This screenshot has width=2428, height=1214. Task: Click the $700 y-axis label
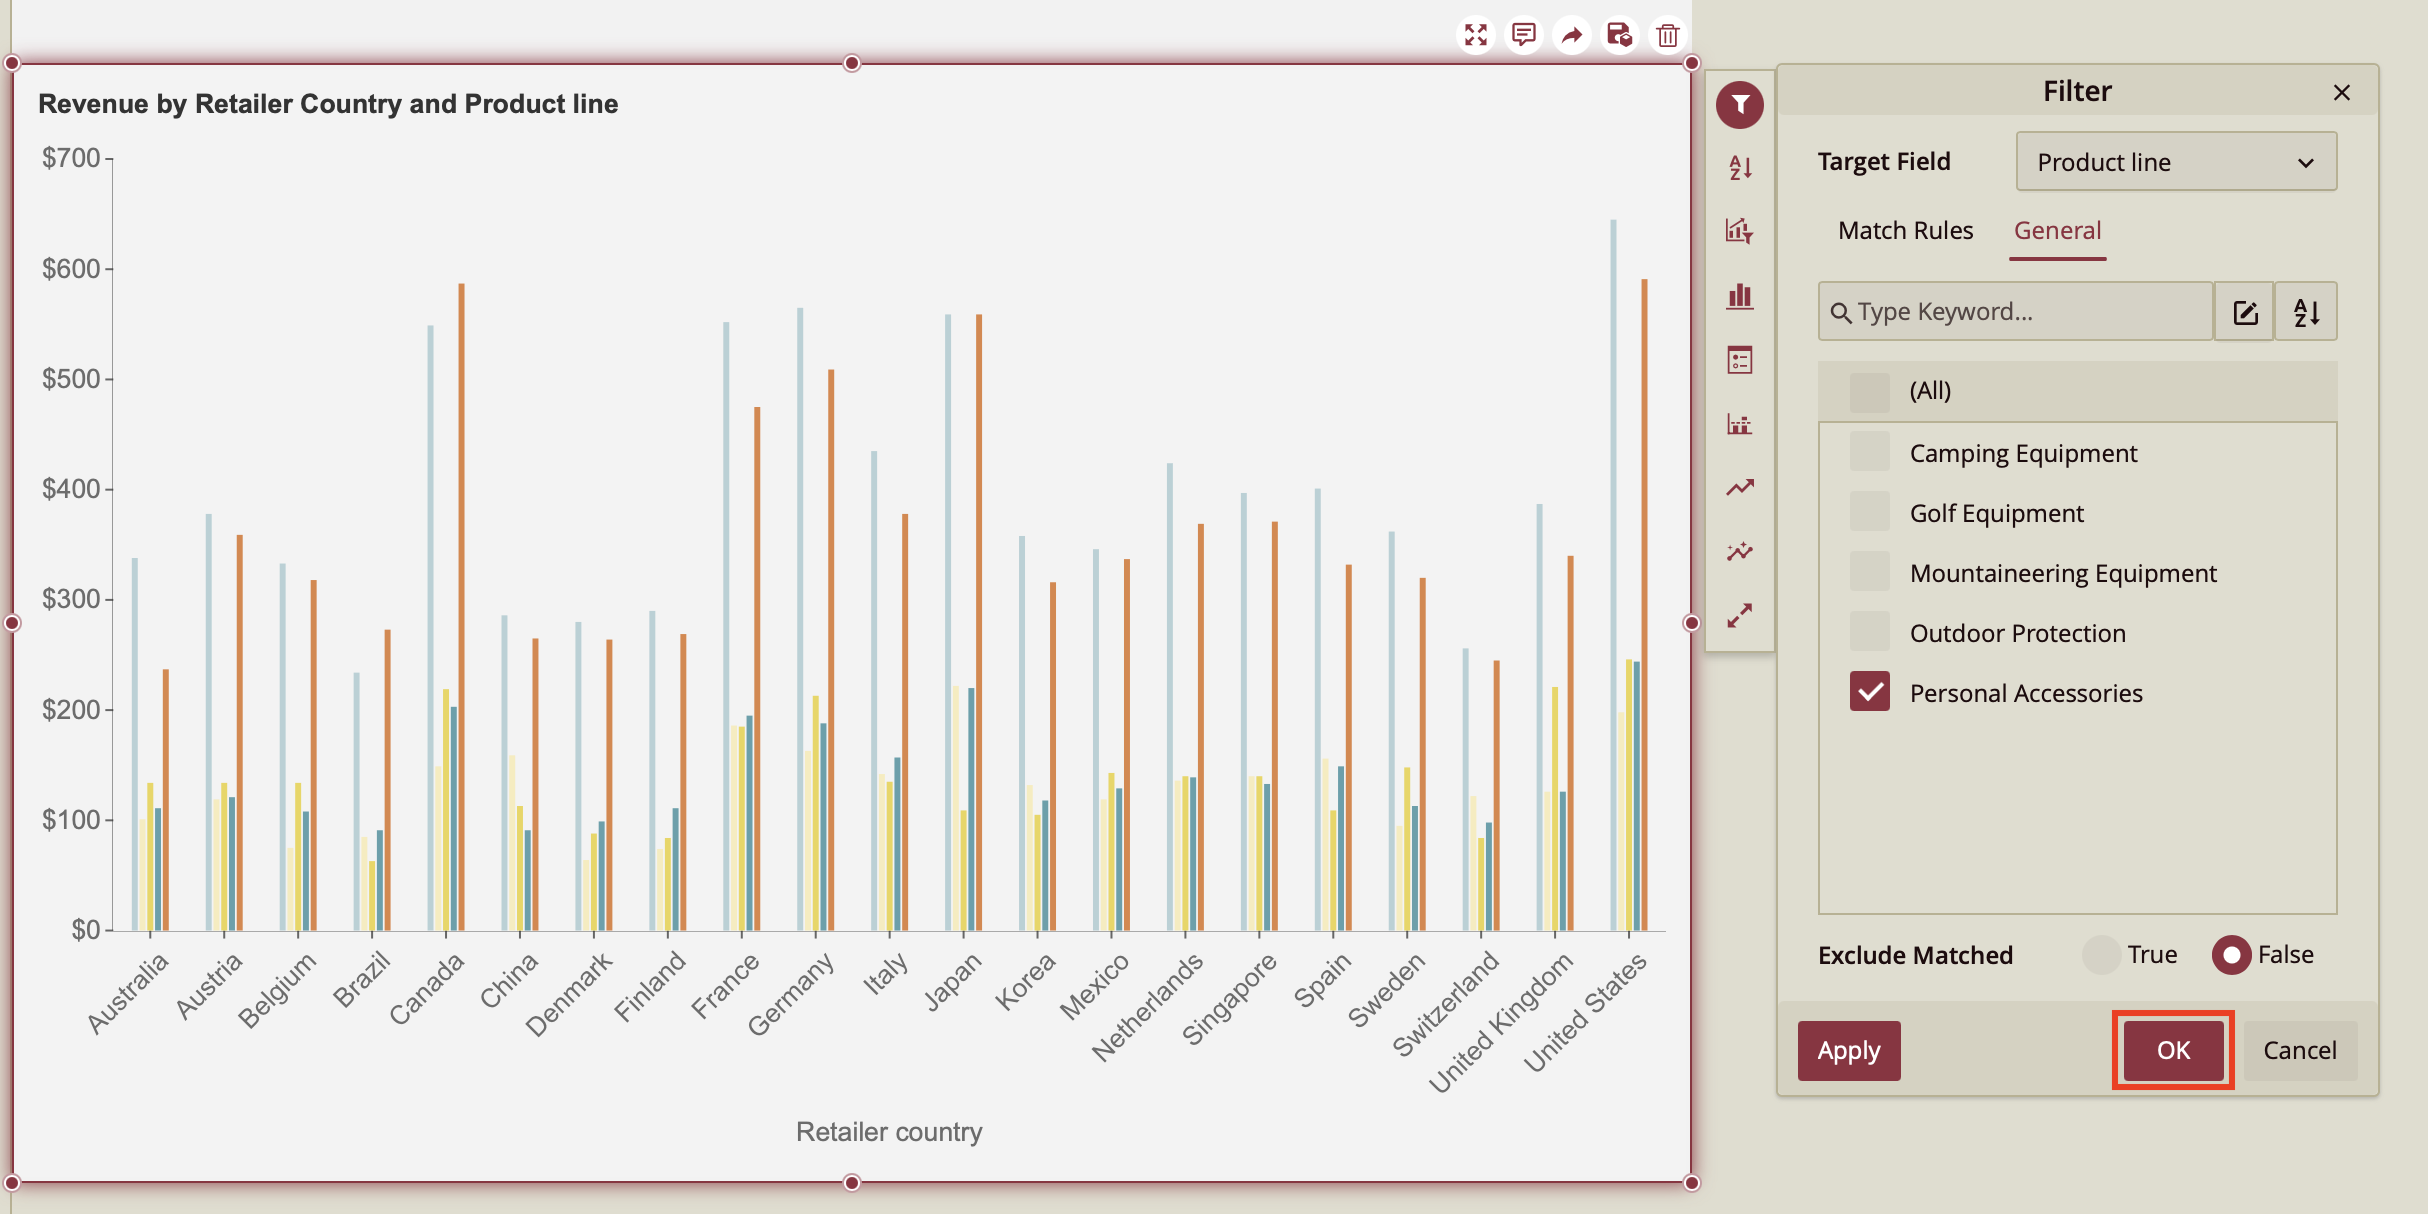[x=71, y=158]
